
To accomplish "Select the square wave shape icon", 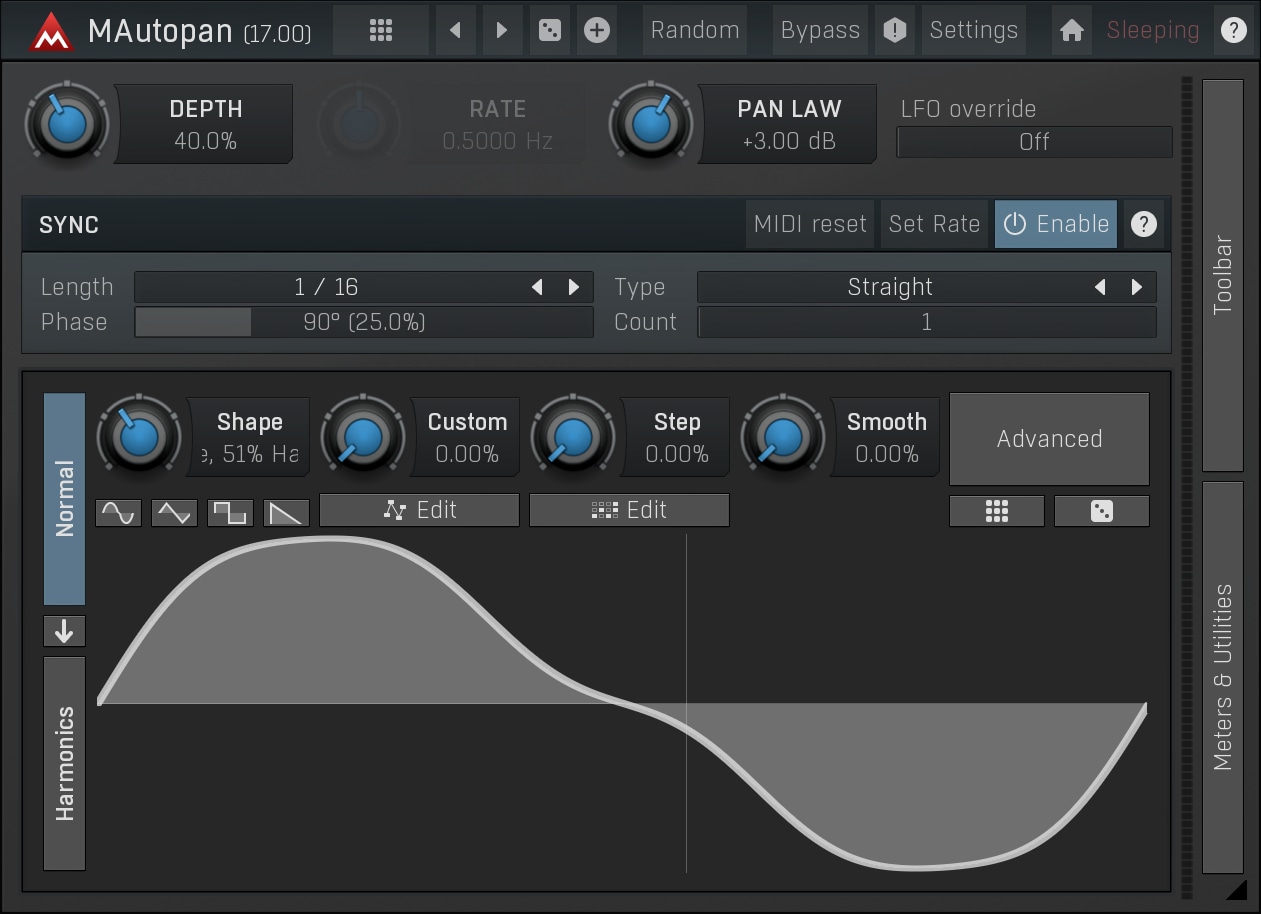I will pos(230,513).
